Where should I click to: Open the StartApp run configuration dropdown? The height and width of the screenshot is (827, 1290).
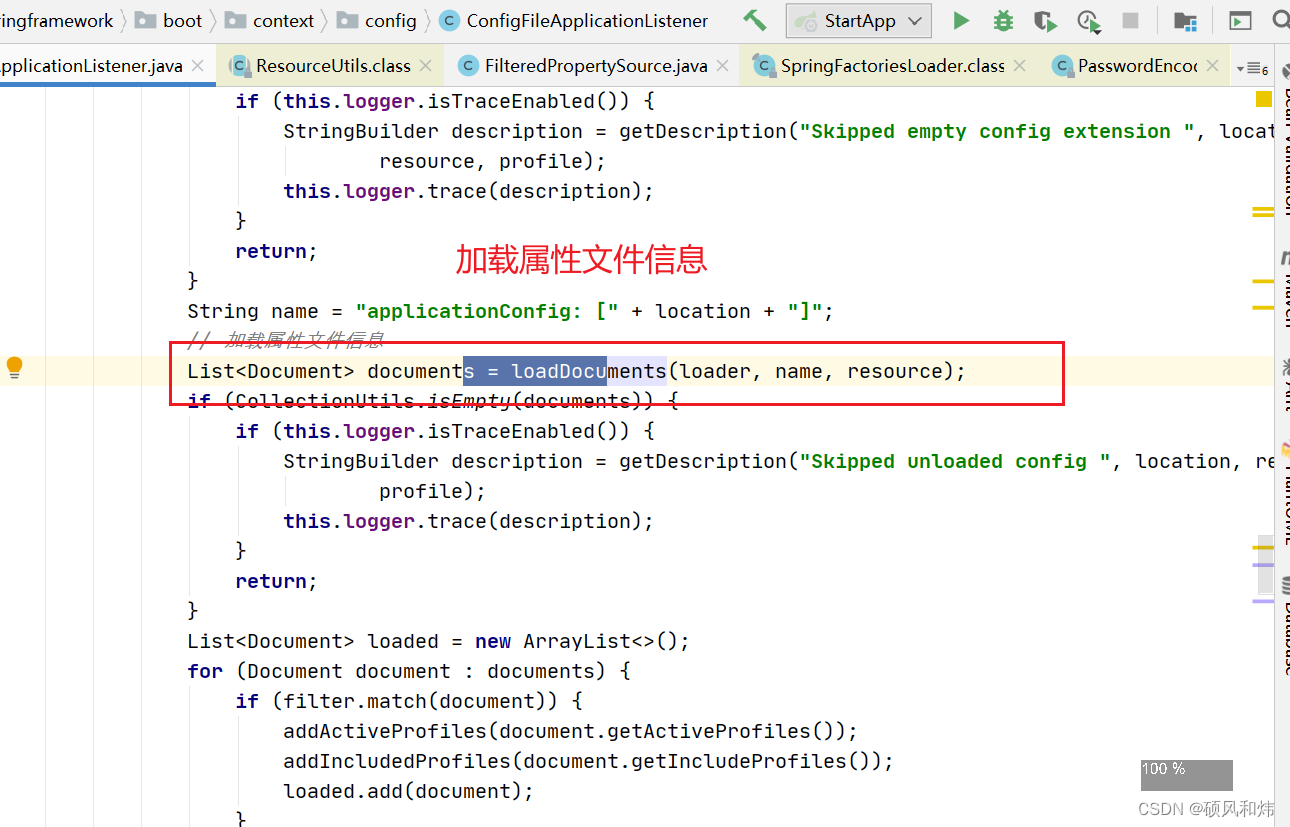859,21
